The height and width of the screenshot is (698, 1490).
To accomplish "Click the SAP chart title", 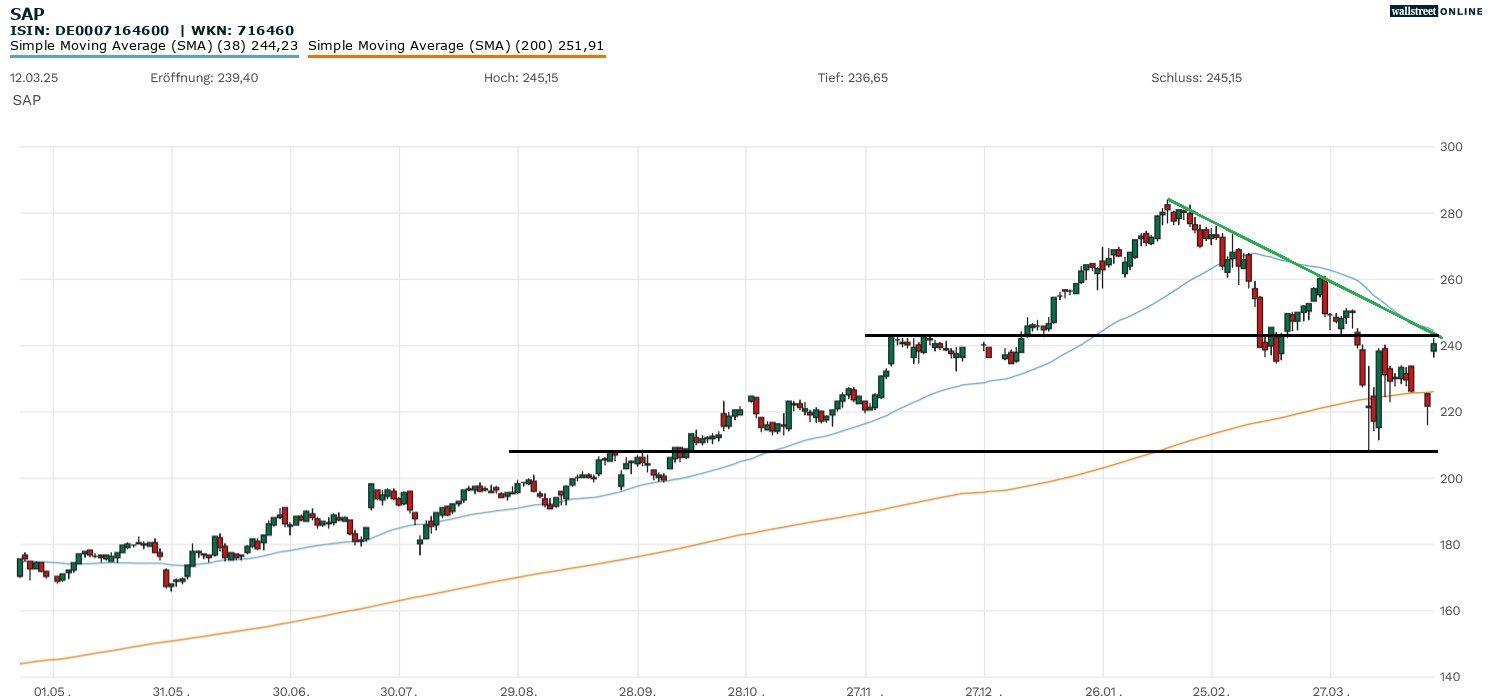I will point(27,14).
